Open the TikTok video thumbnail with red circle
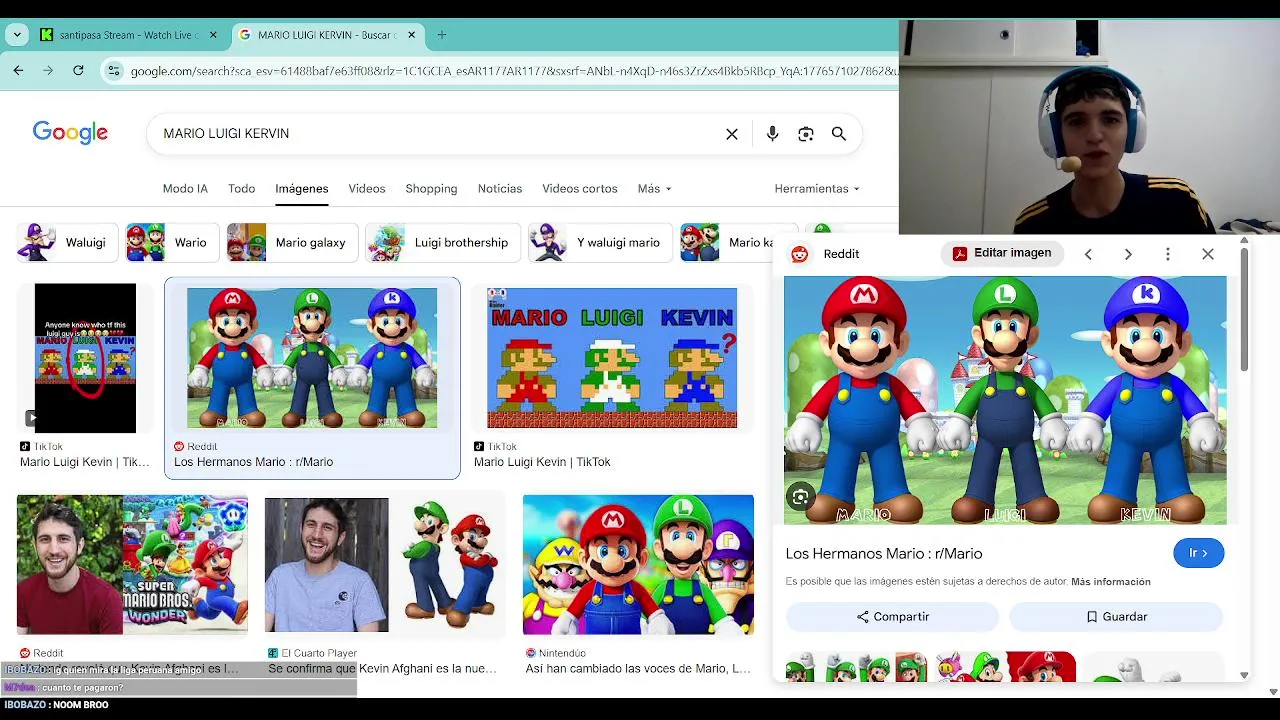The width and height of the screenshot is (1280, 720). [x=85, y=358]
